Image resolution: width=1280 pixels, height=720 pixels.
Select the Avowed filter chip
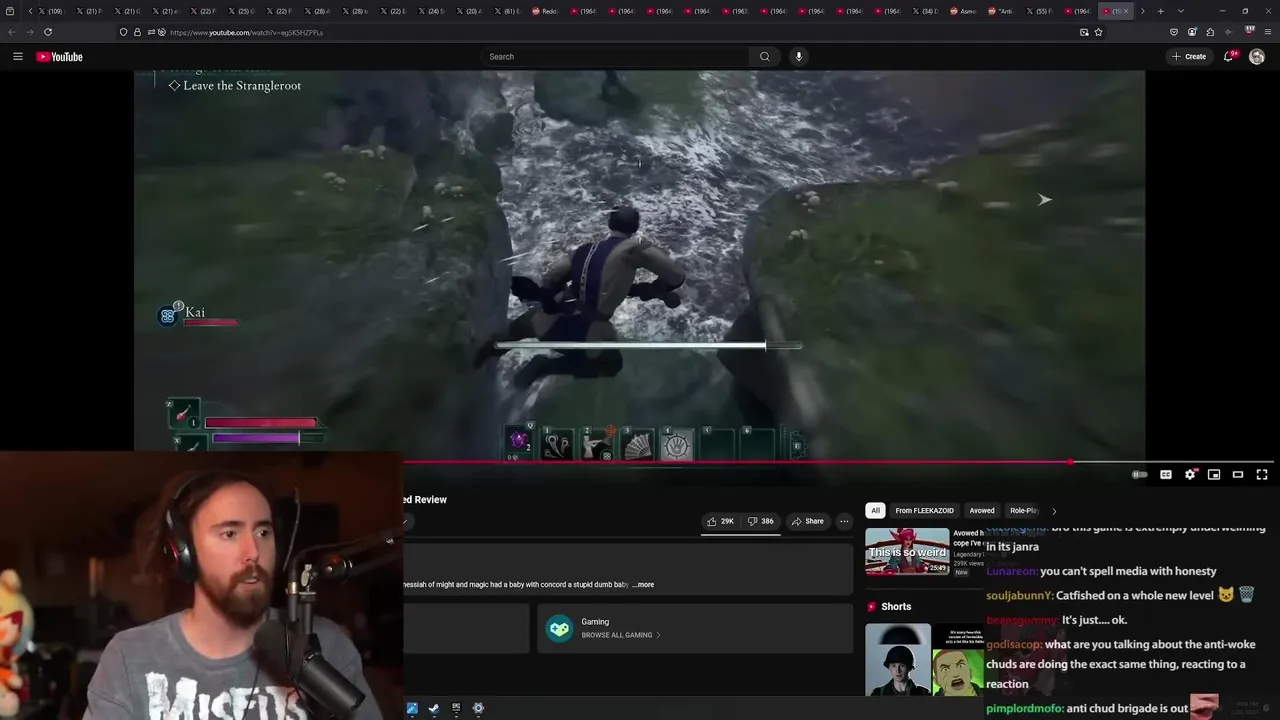point(982,511)
